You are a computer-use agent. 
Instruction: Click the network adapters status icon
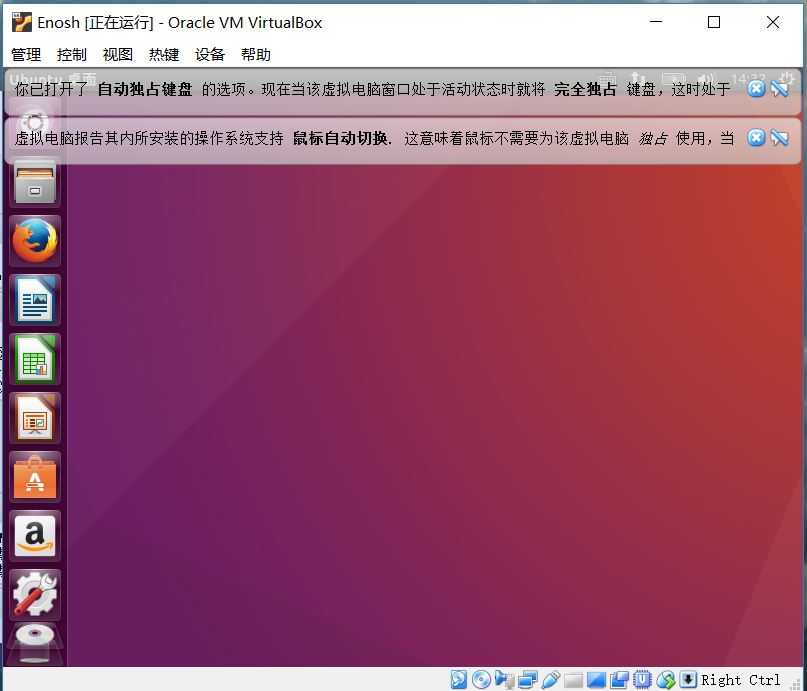(528, 680)
